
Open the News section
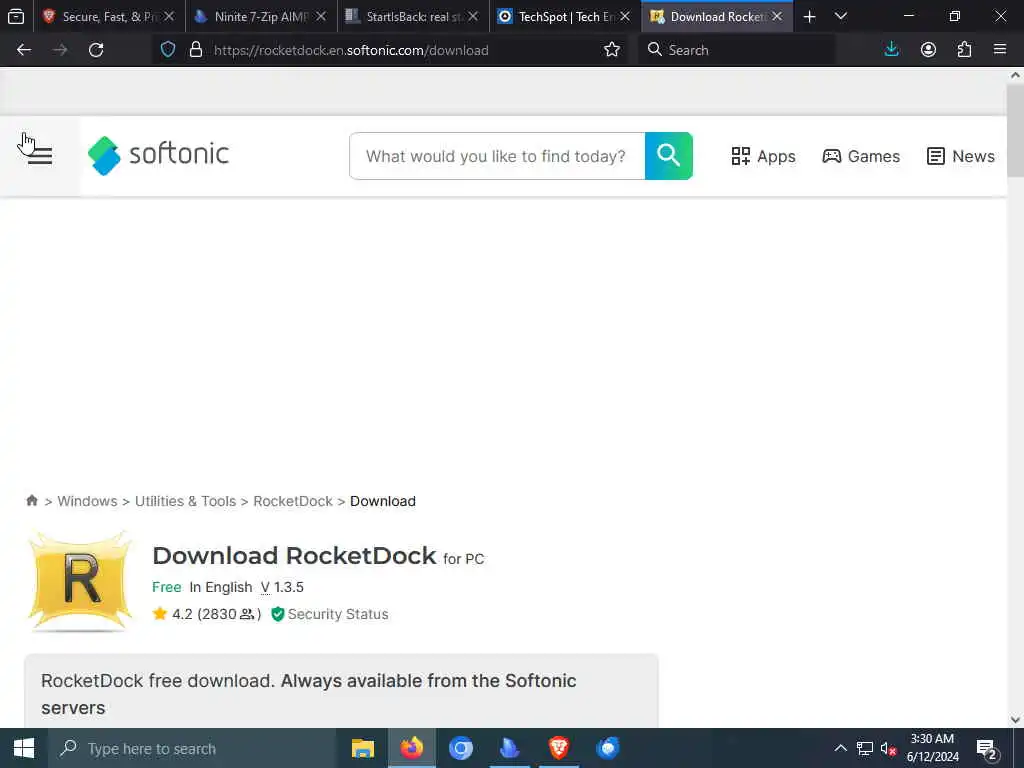[x=961, y=156]
